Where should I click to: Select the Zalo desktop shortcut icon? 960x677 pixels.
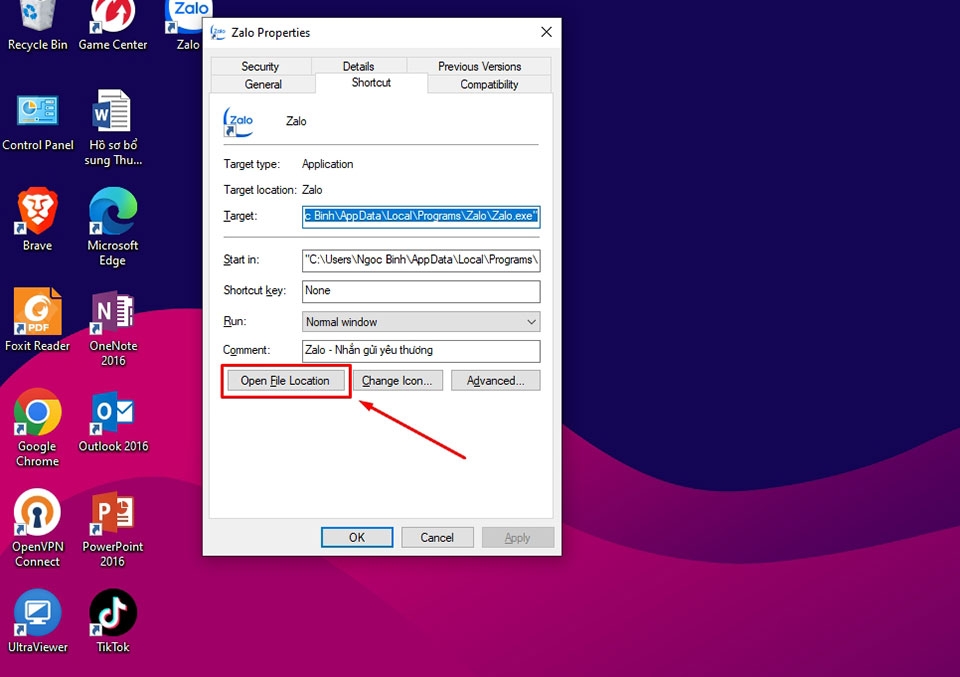click(187, 24)
